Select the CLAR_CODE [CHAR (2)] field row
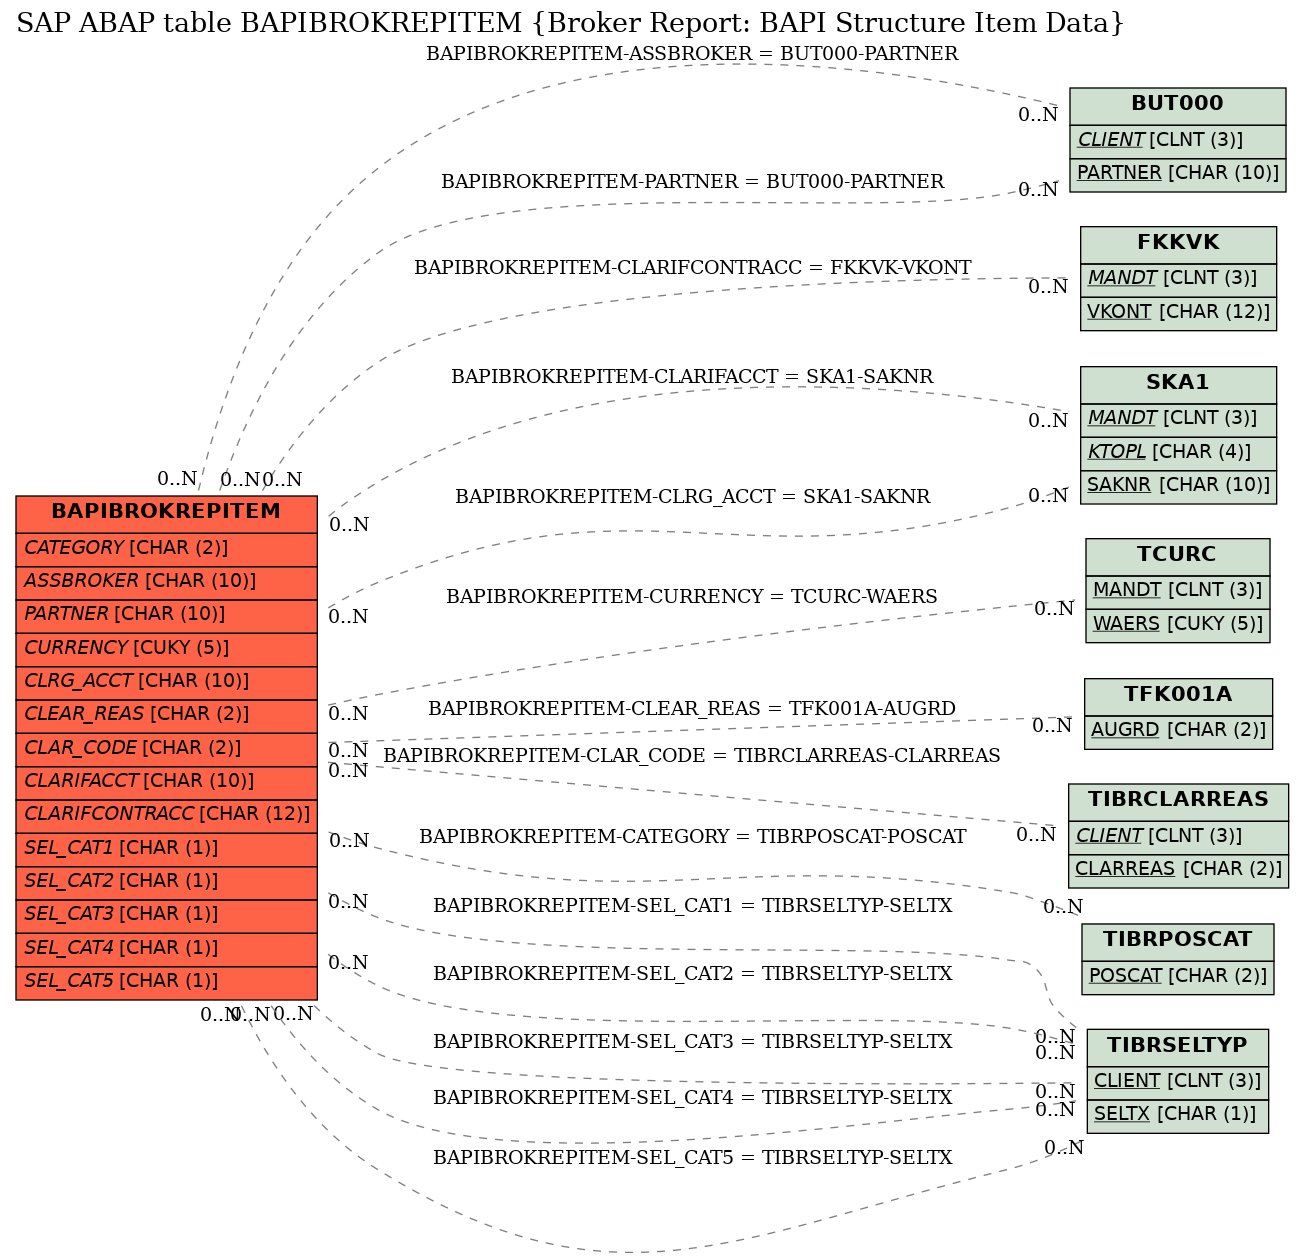 click(x=167, y=749)
